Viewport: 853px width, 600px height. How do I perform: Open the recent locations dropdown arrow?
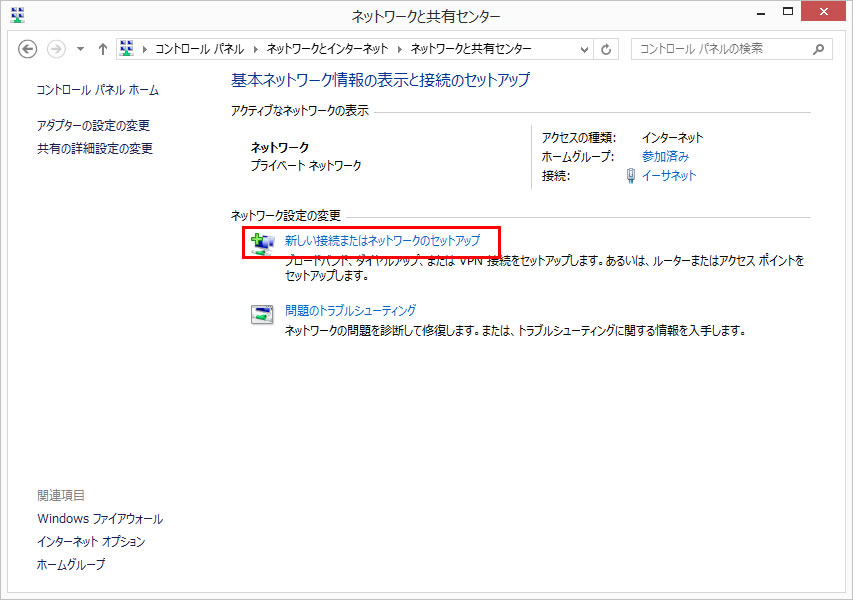[x=81, y=49]
